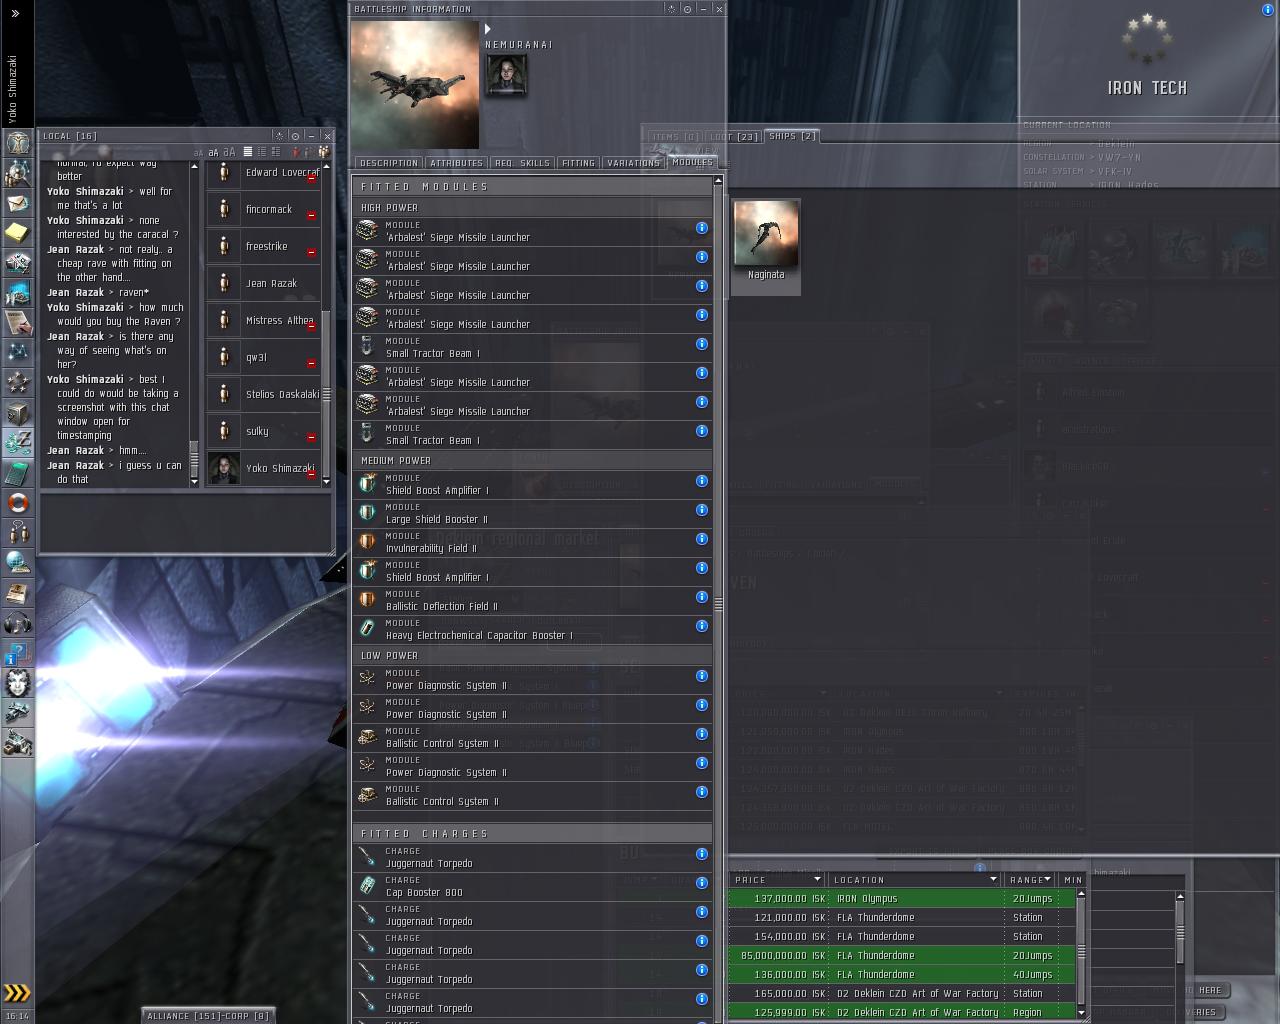
Task: Open the character sheet from the sidebar
Action: [17, 142]
